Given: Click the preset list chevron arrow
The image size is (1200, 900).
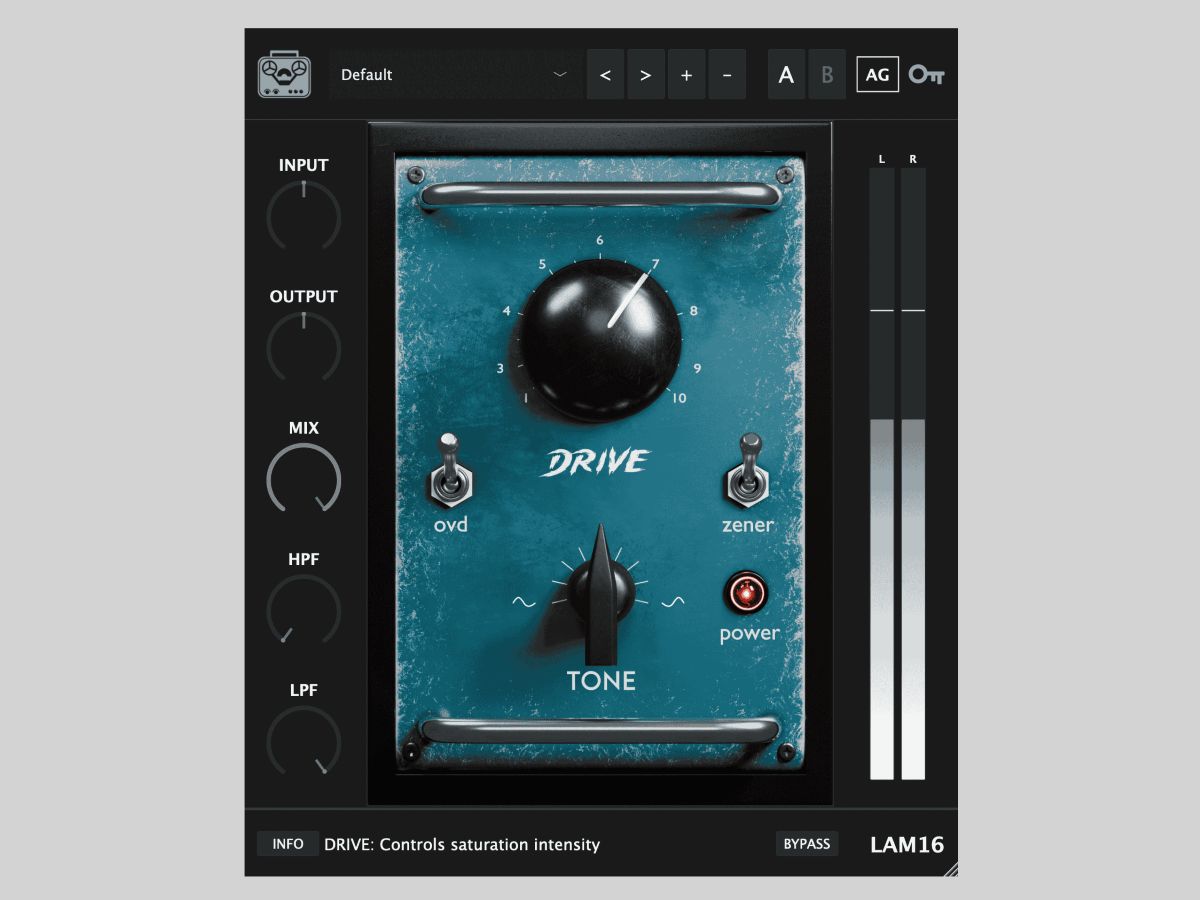Looking at the screenshot, I should [559, 74].
